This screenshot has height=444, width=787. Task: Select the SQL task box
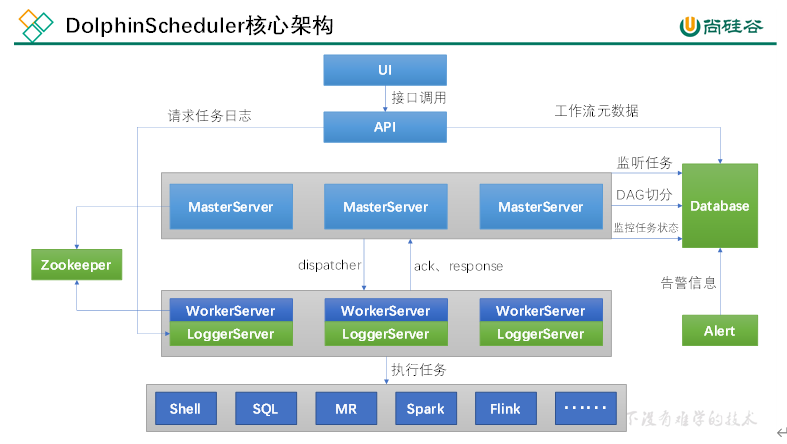pyautogui.click(x=265, y=408)
